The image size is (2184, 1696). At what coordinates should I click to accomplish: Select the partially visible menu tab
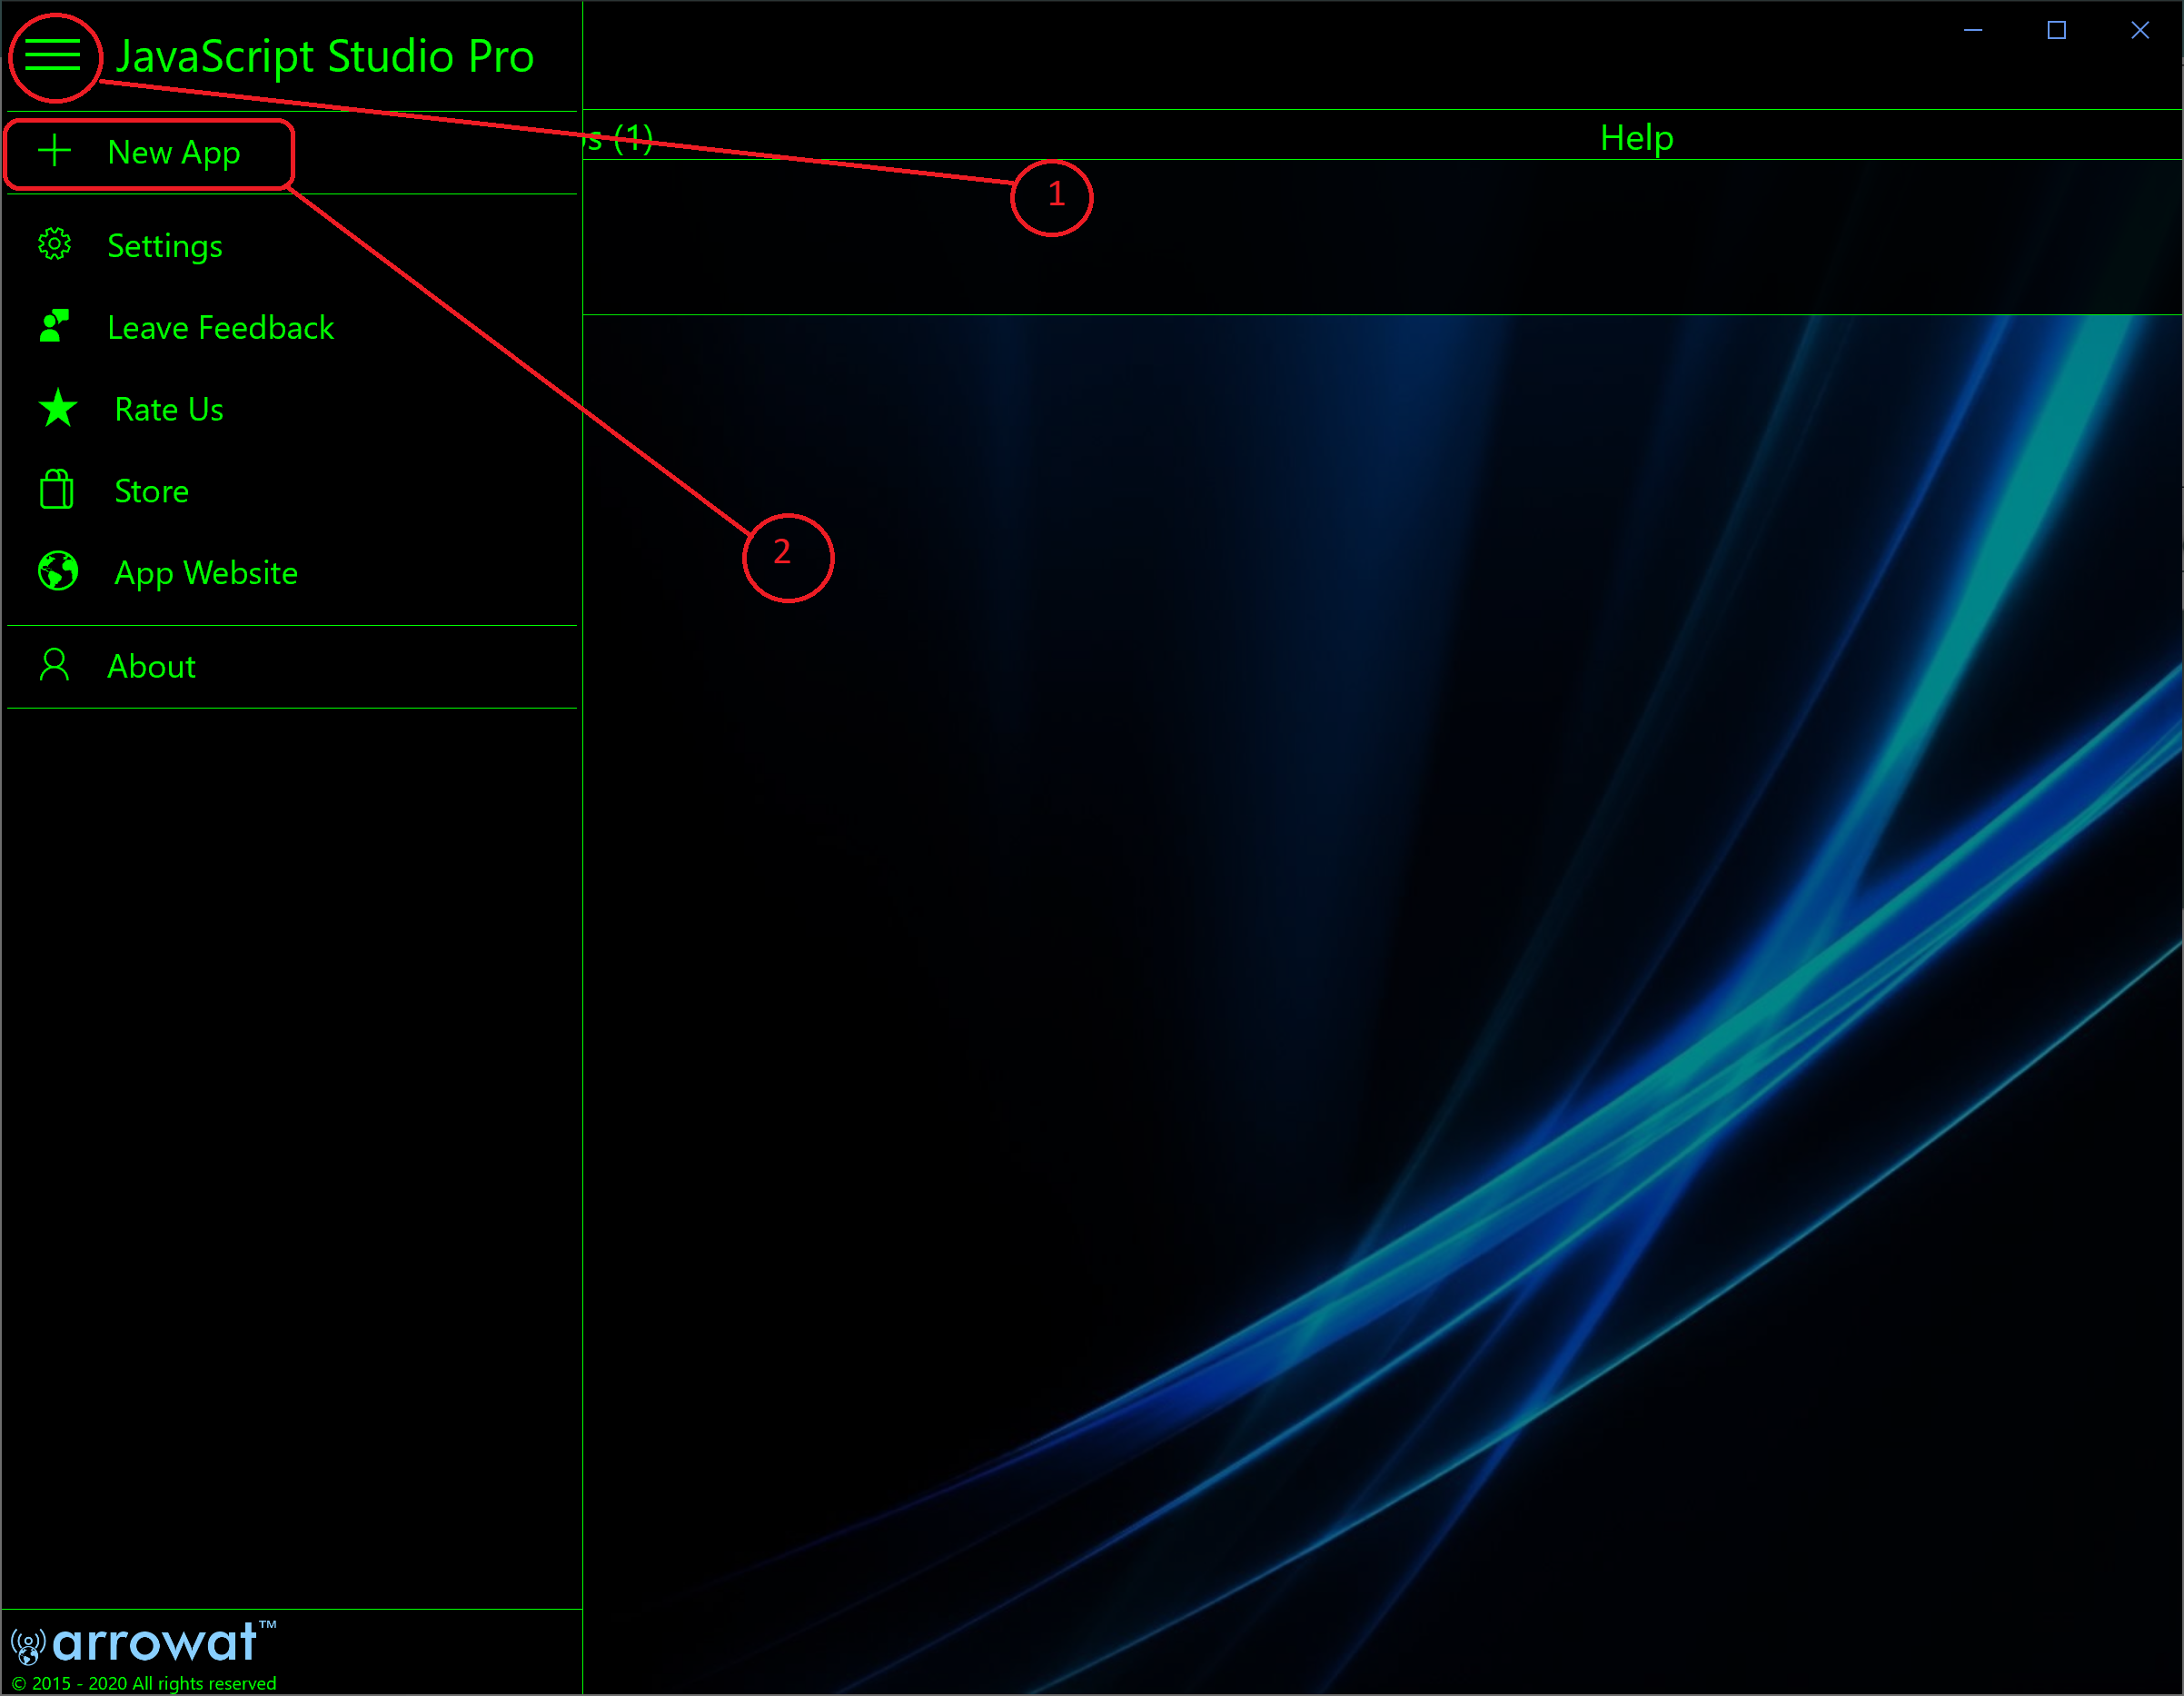pyautogui.click(x=626, y=136)
